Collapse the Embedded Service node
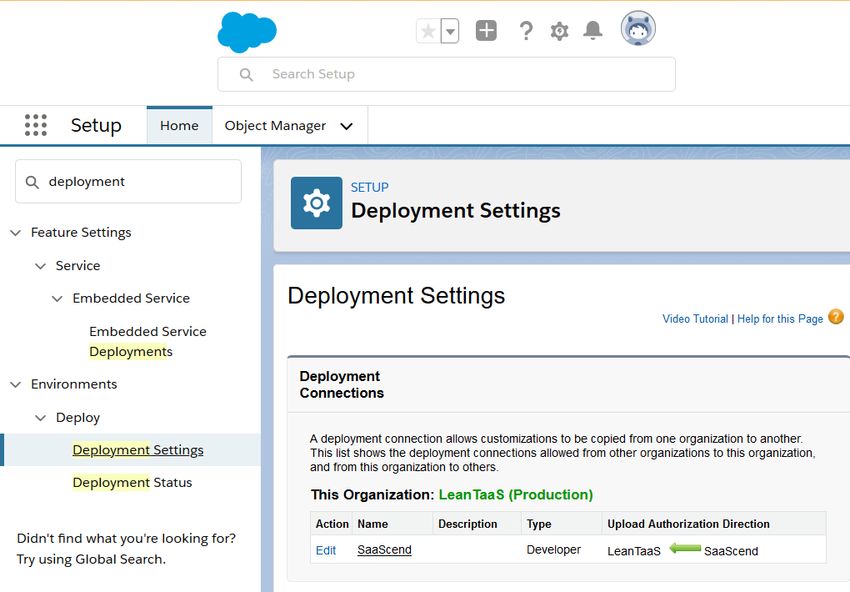This screenshot has height=592, width=850. pos(57,299)
